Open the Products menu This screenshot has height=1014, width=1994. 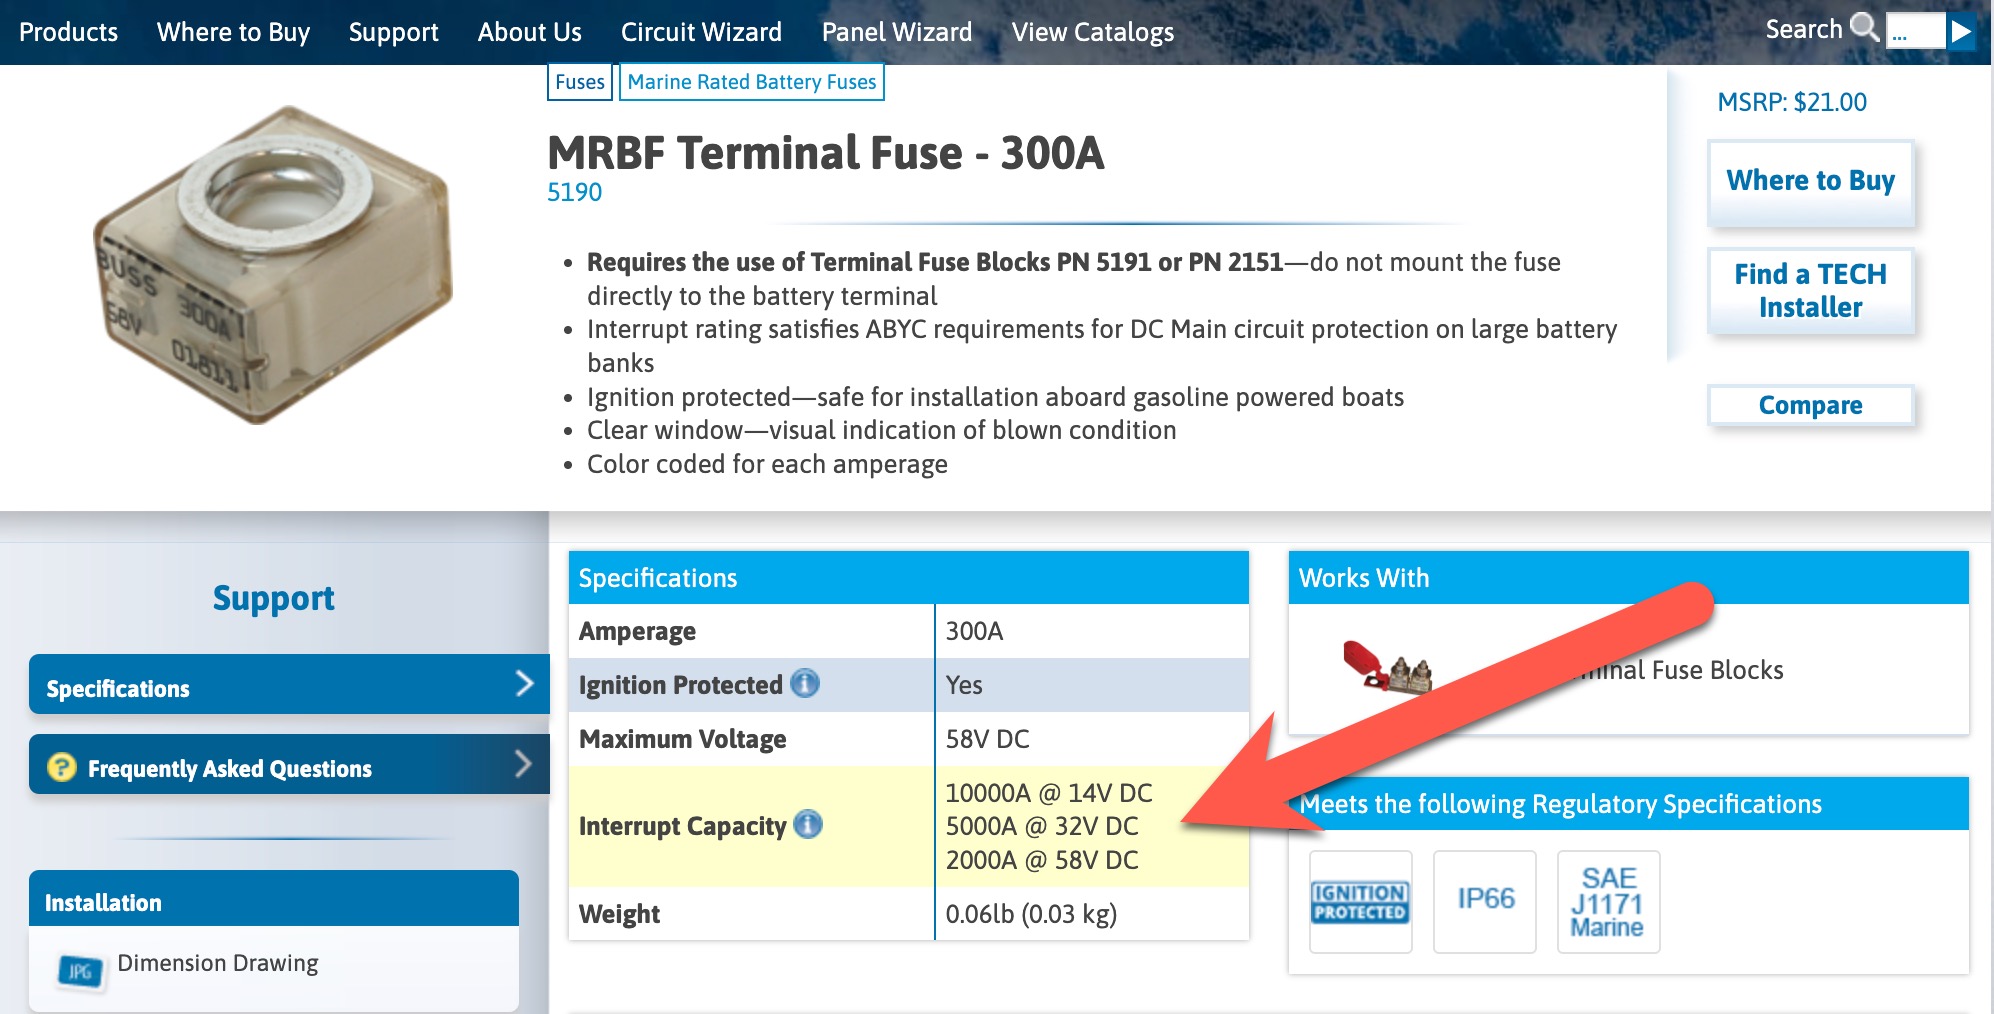[x=68, y=32]
